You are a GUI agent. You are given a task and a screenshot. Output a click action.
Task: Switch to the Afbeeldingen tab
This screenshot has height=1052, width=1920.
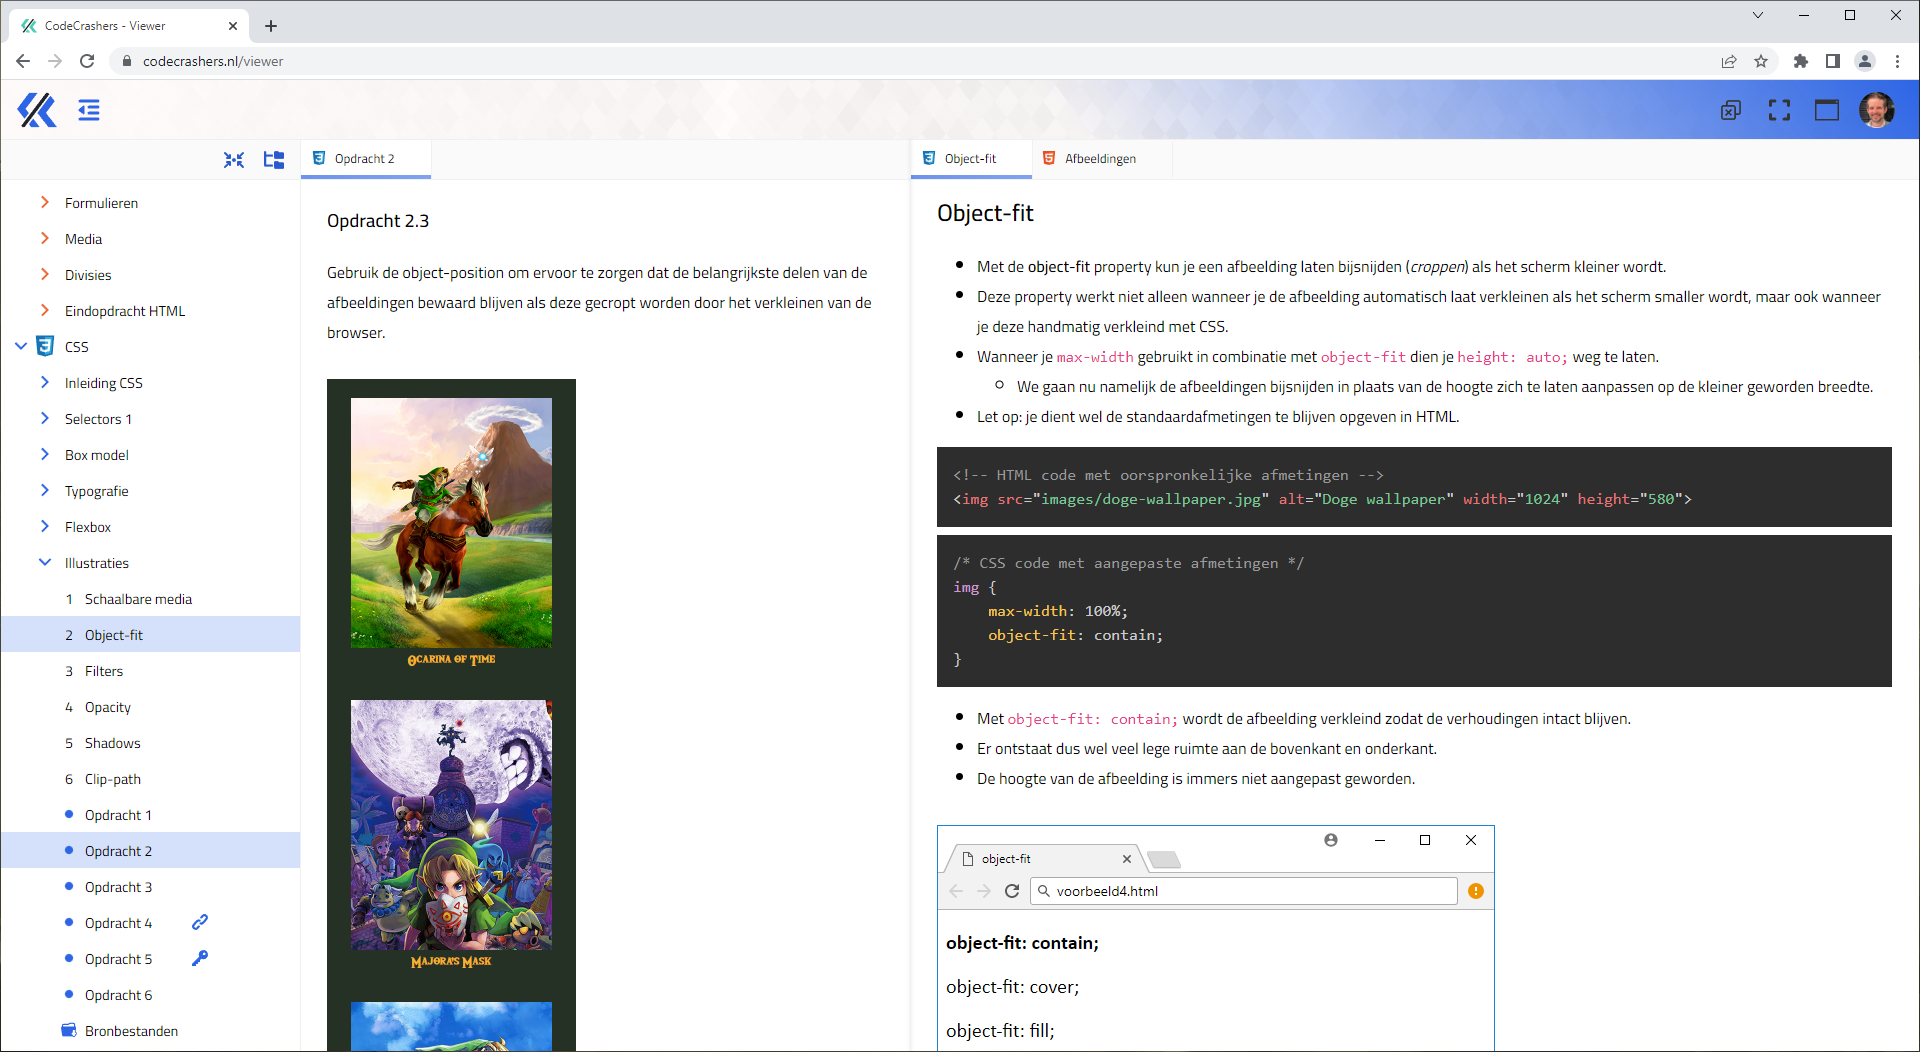click(1099, 159)
